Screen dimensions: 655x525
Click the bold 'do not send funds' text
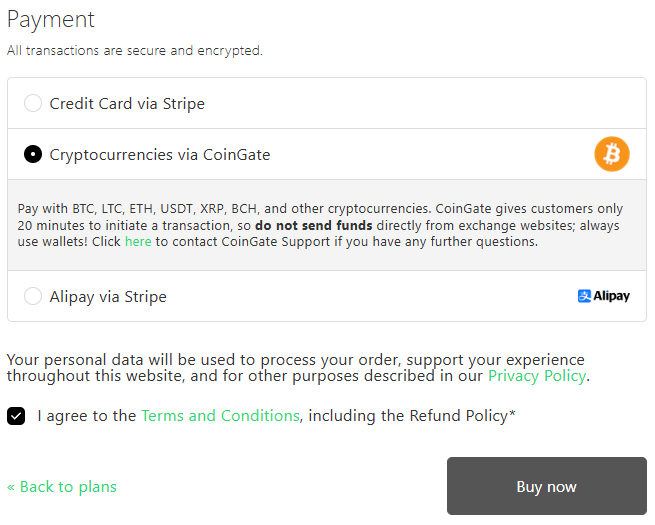314,226
